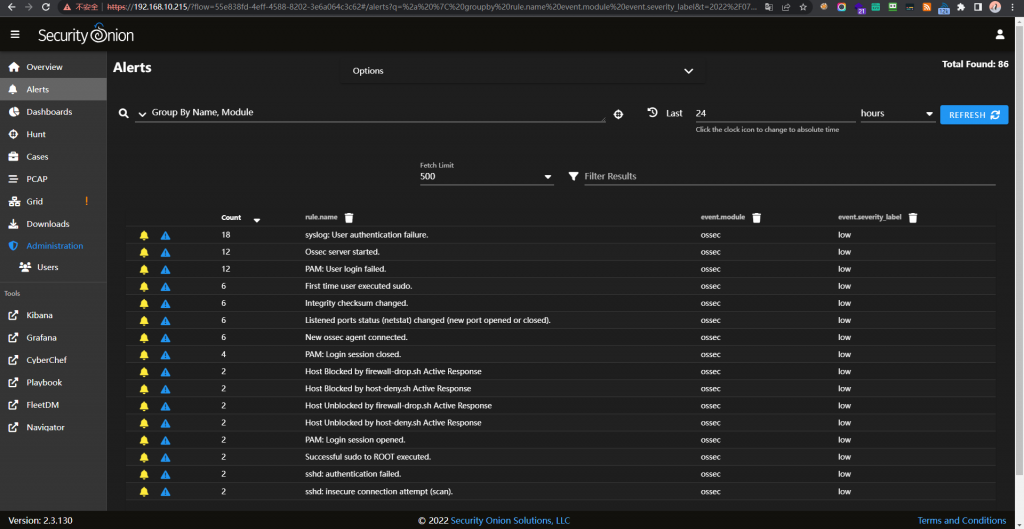Click the Filter Results input field
Viewport: 1024px width, 529px height.
point(790,176)
